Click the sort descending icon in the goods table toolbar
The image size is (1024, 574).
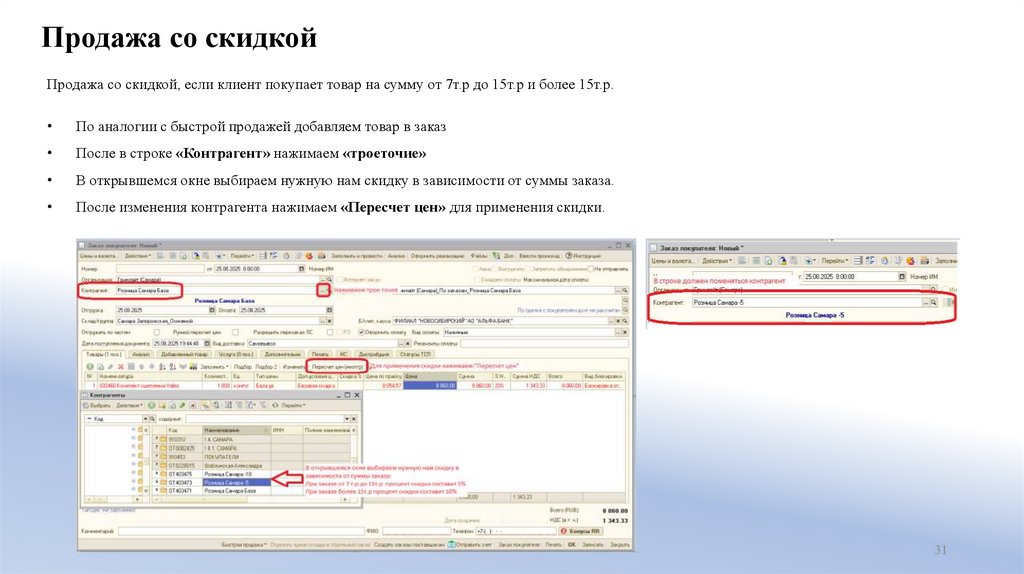(172, 366)
